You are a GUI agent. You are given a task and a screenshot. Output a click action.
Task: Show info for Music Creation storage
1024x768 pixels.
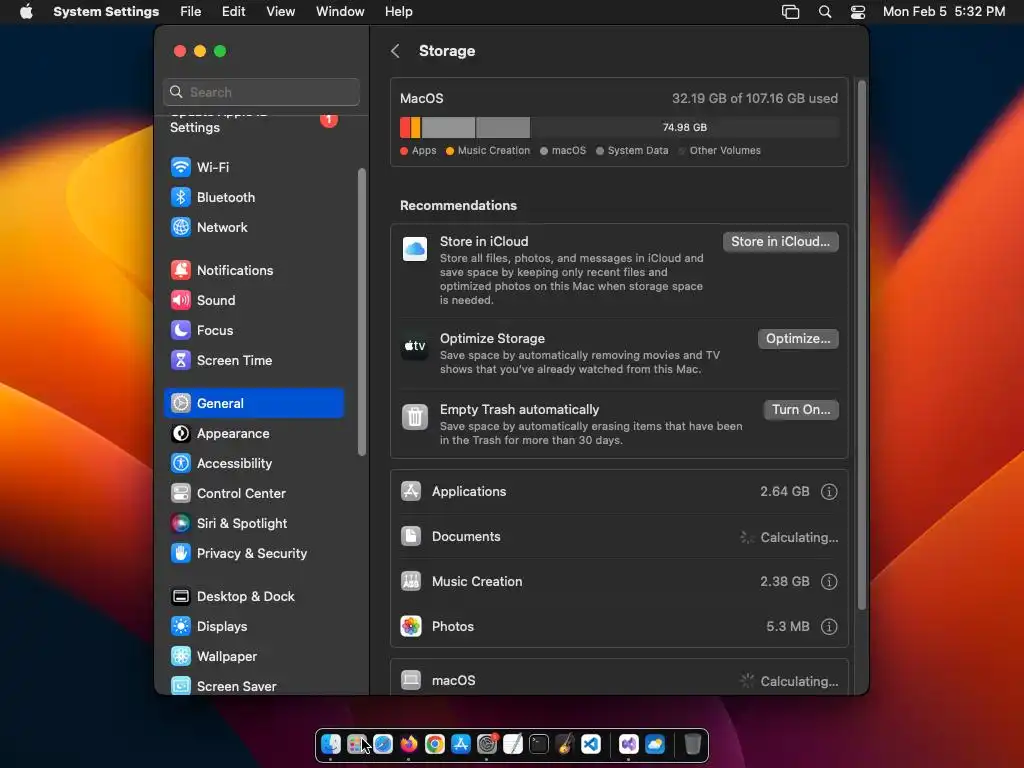829,582
